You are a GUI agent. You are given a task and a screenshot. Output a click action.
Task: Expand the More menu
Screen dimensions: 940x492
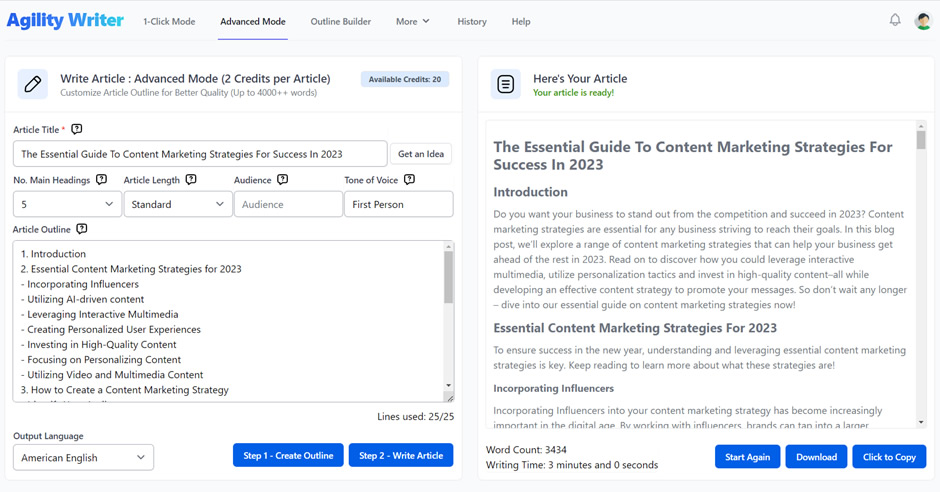[412, 22]
